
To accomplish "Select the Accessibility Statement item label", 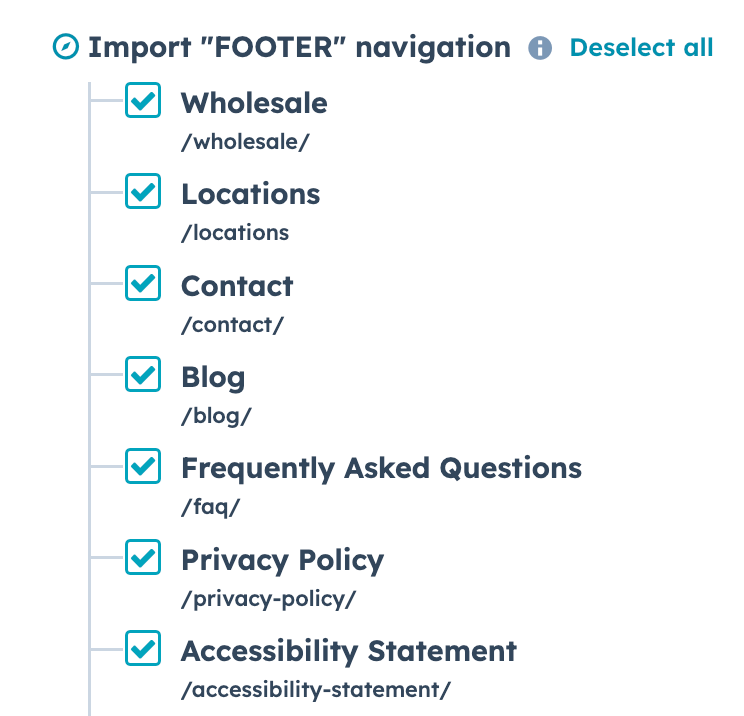I will coord(349,652).
